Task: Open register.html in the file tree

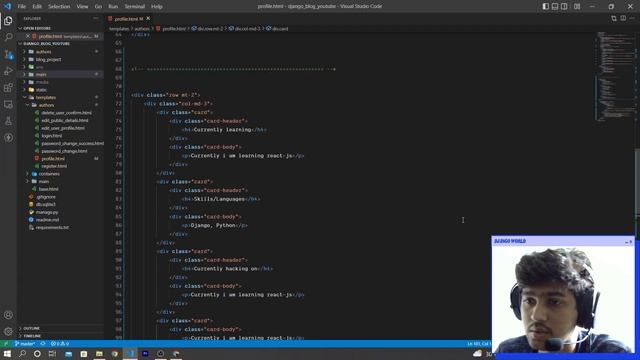Action: coord(54,166)
